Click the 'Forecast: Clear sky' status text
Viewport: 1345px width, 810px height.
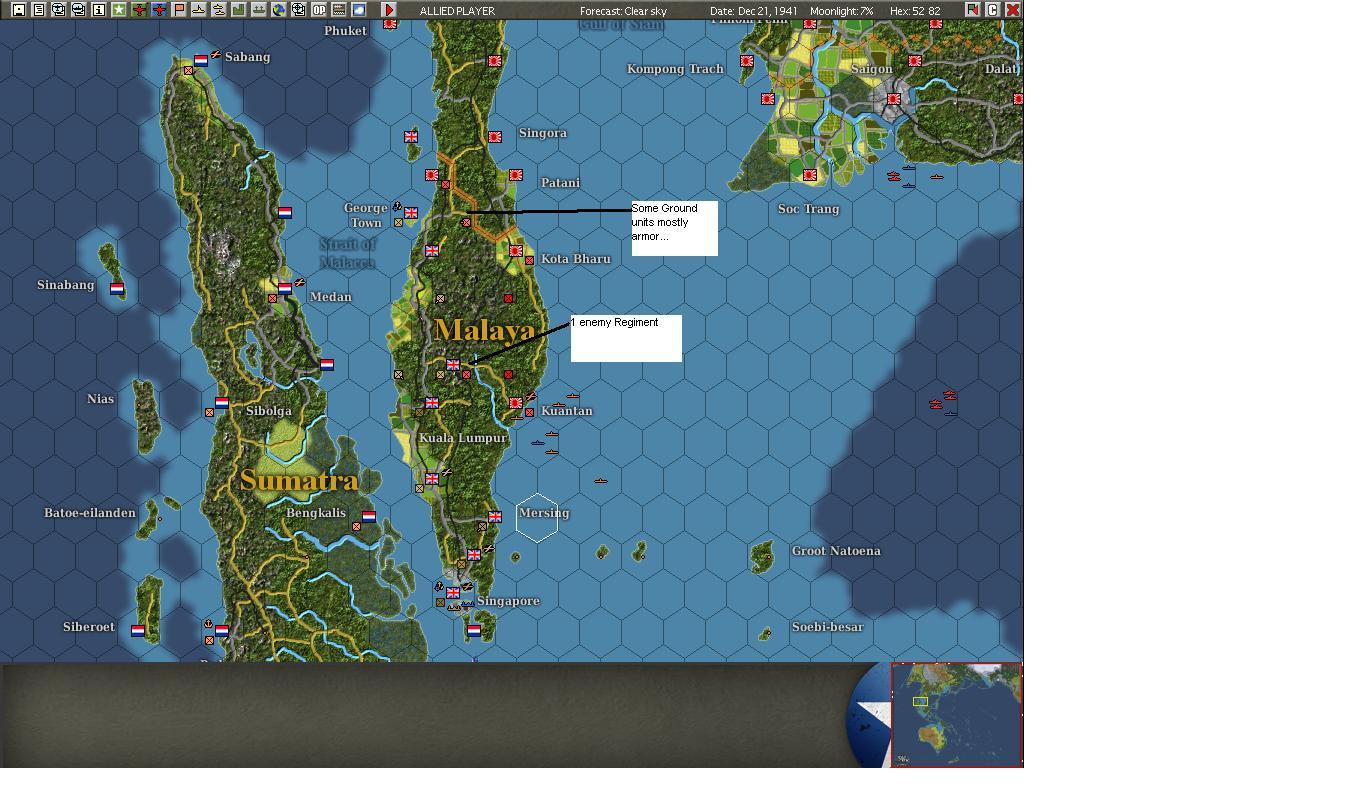[x=623, y=11]
